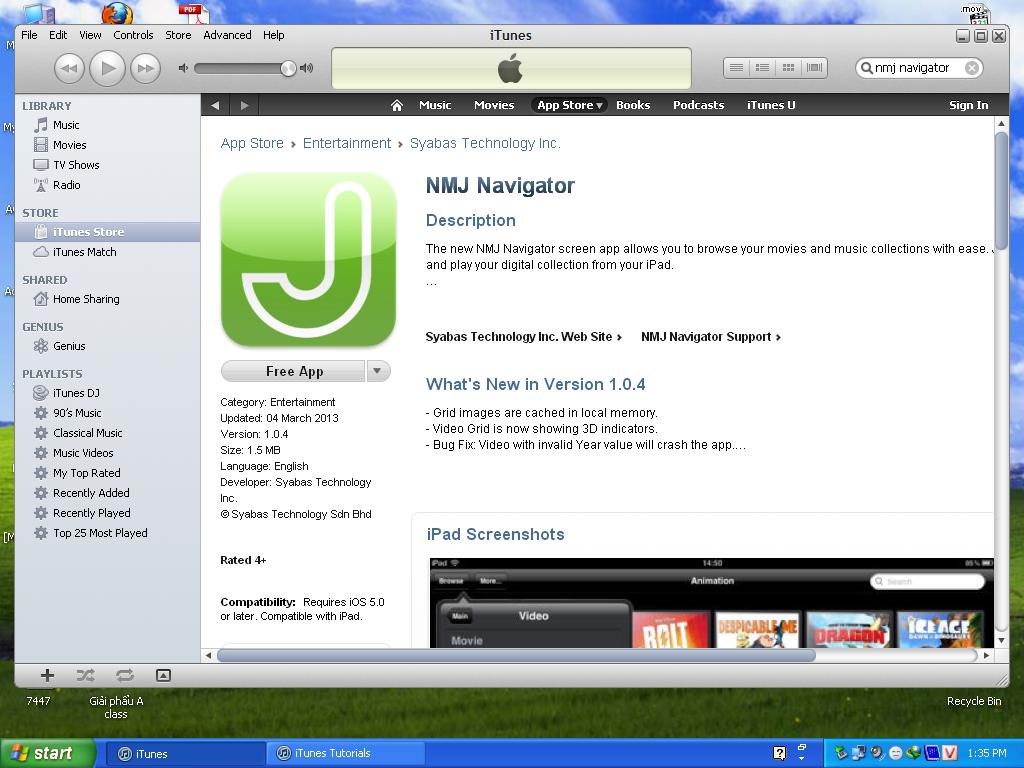Screen dimensions: 1024x768
Task: Toggle shuffle playback
Action: (x=86, y=675)
